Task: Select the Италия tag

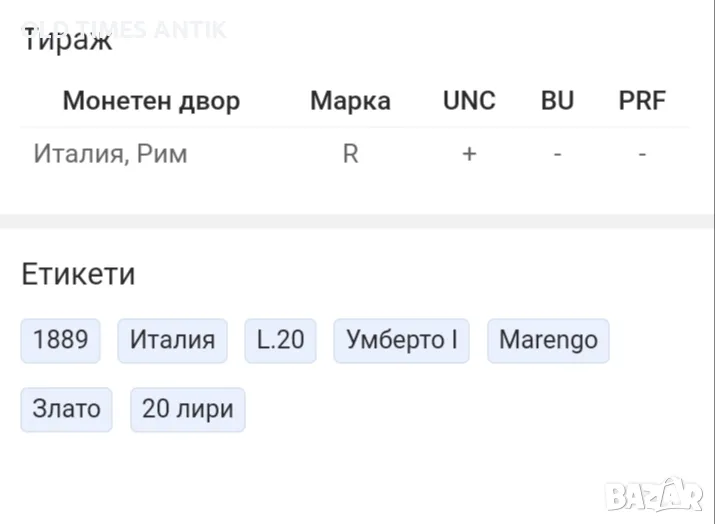Action: [x=172, y=340]
